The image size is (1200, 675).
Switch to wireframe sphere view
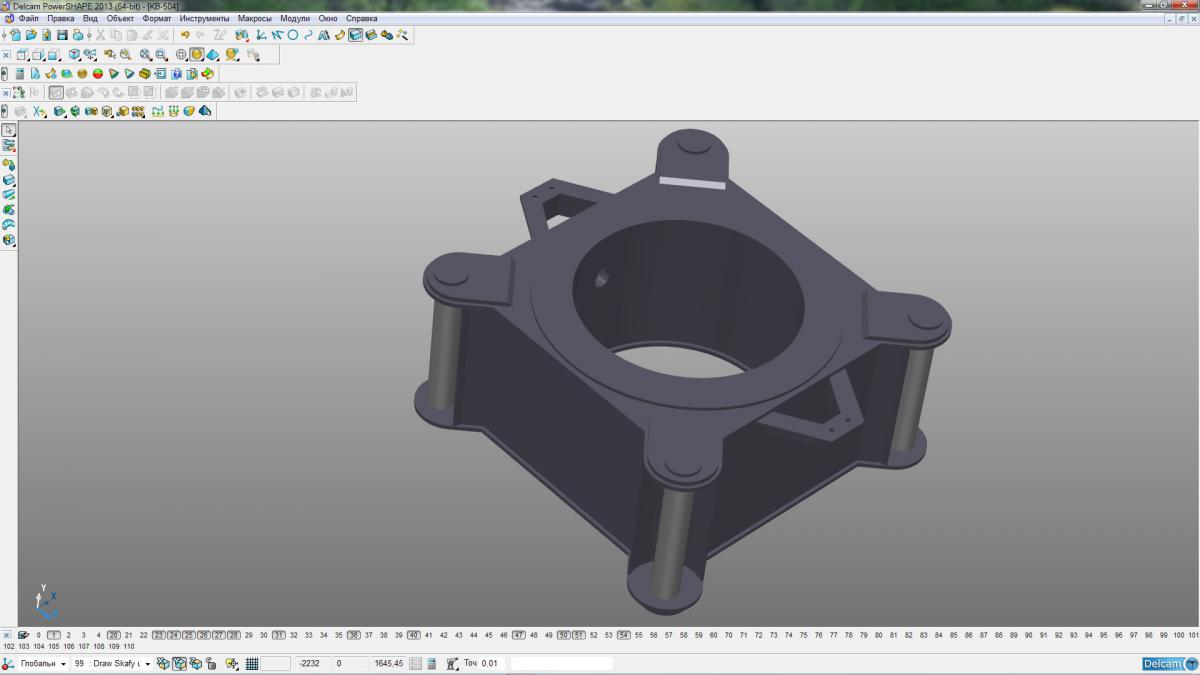click(x=181, y=55)
